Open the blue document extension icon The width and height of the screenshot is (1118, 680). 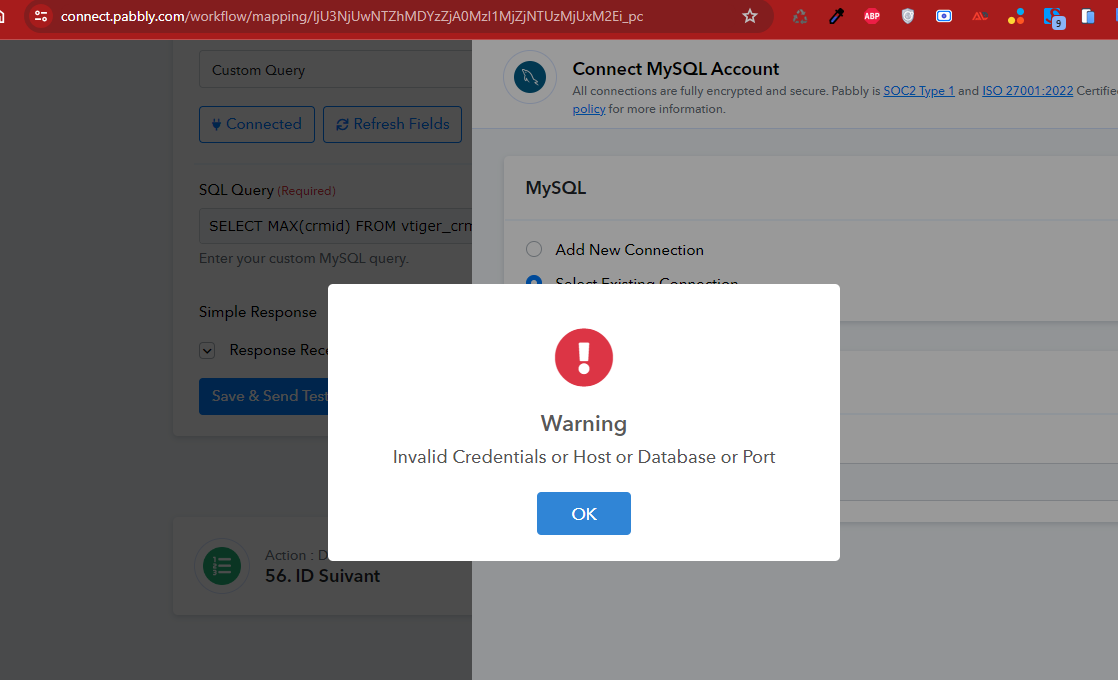point(1088,16)
